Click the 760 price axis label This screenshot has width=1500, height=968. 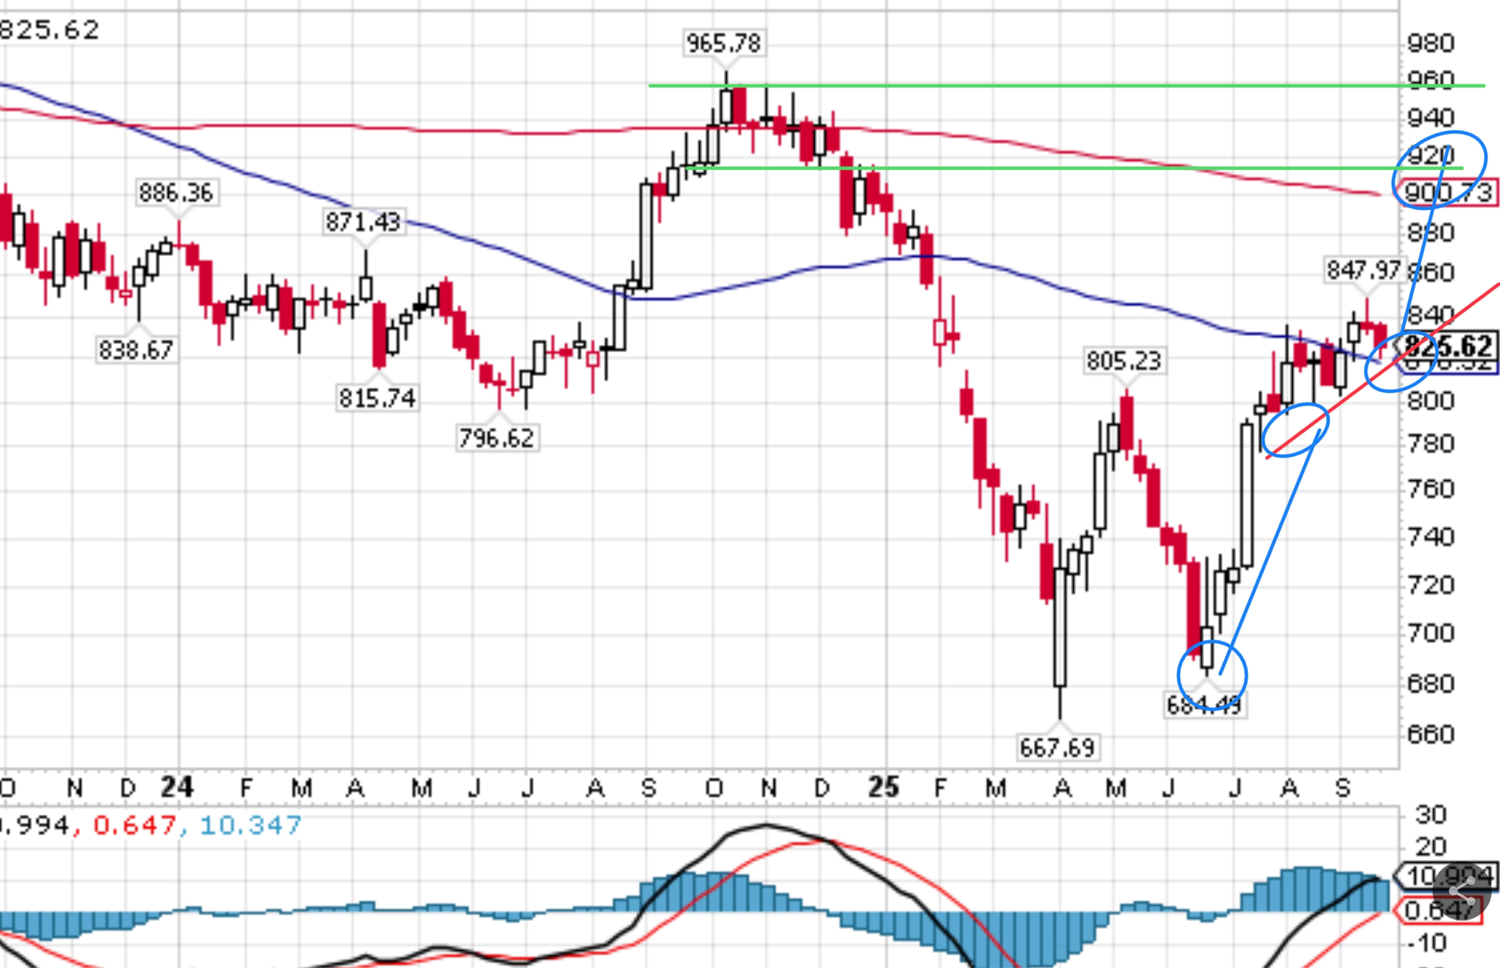click(1430, 489)
